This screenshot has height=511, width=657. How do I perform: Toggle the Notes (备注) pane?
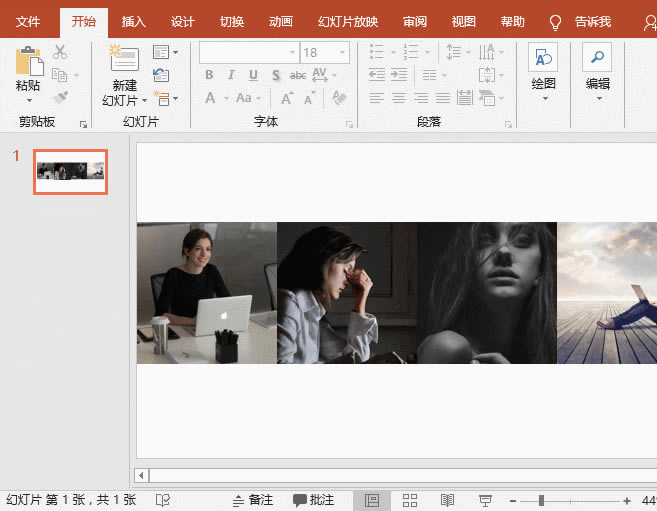252,500
